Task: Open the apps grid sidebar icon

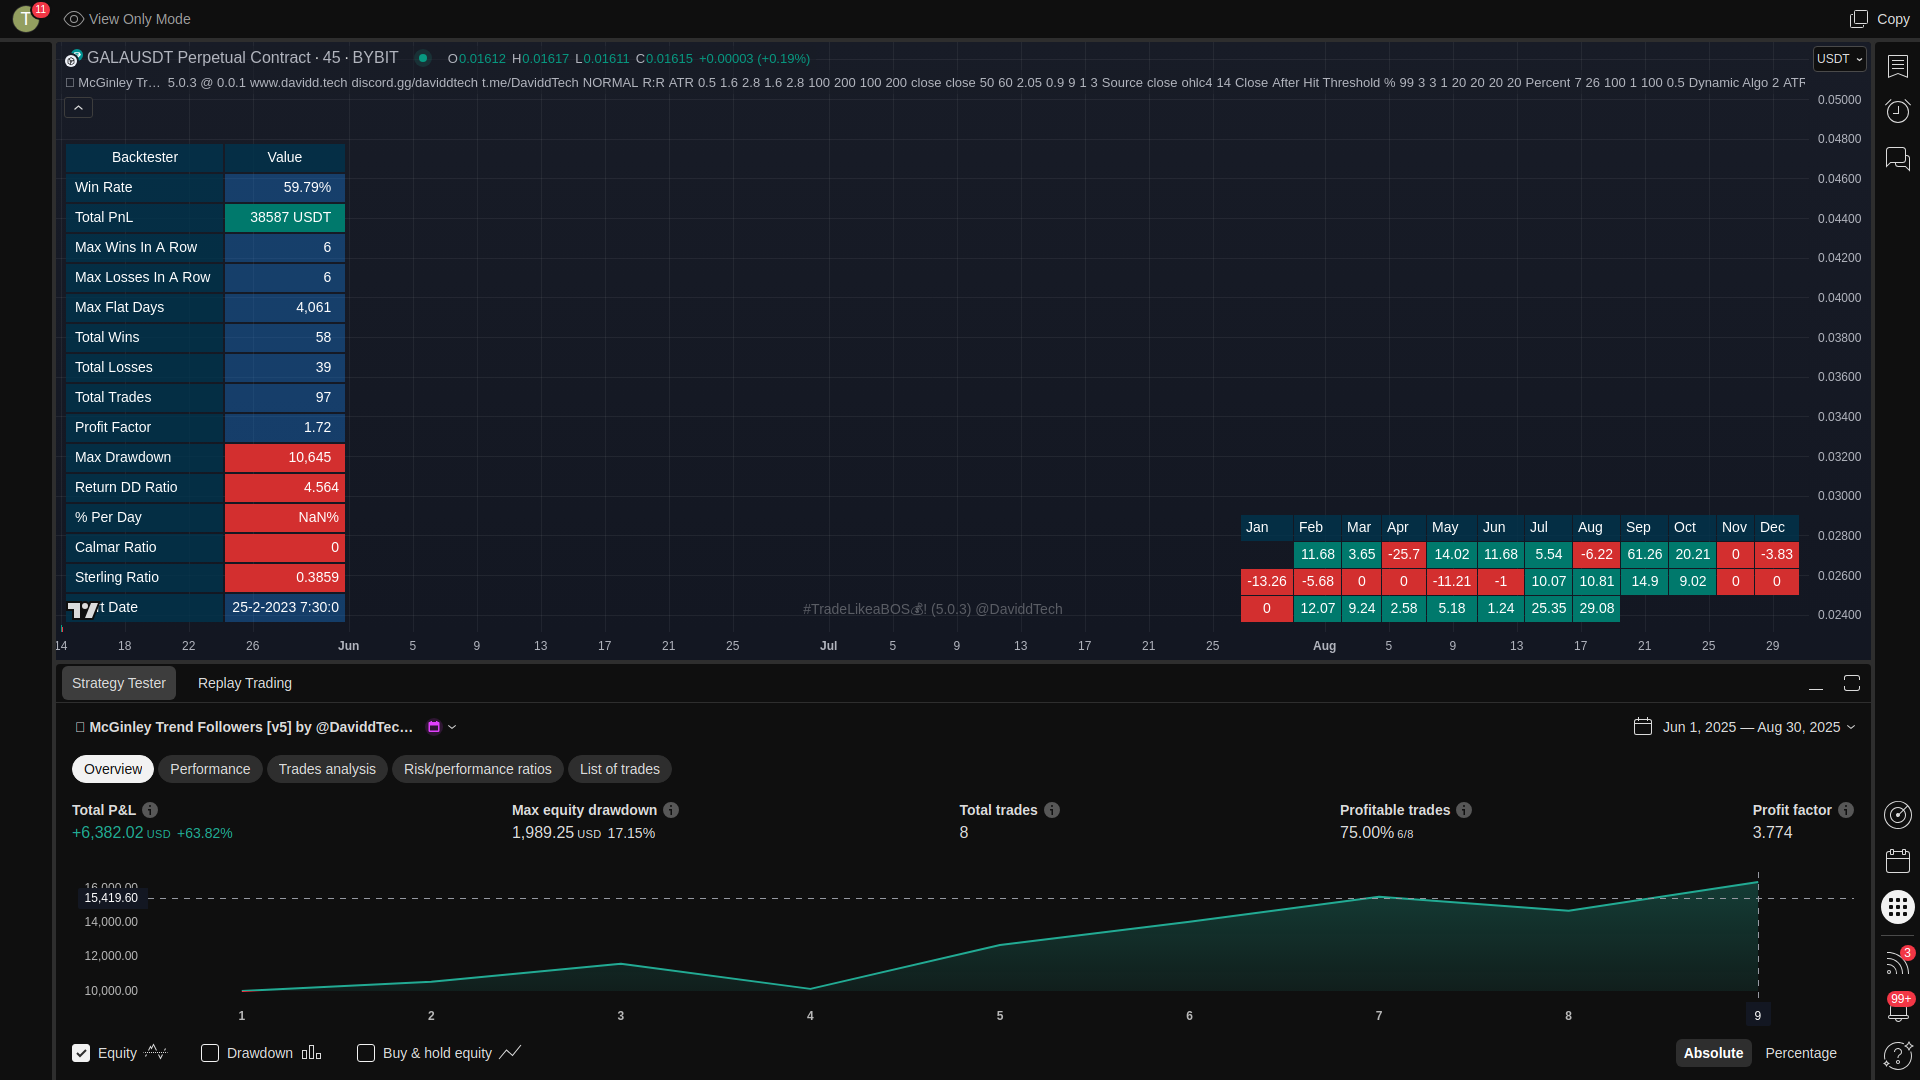Action: click(1898, 907)
